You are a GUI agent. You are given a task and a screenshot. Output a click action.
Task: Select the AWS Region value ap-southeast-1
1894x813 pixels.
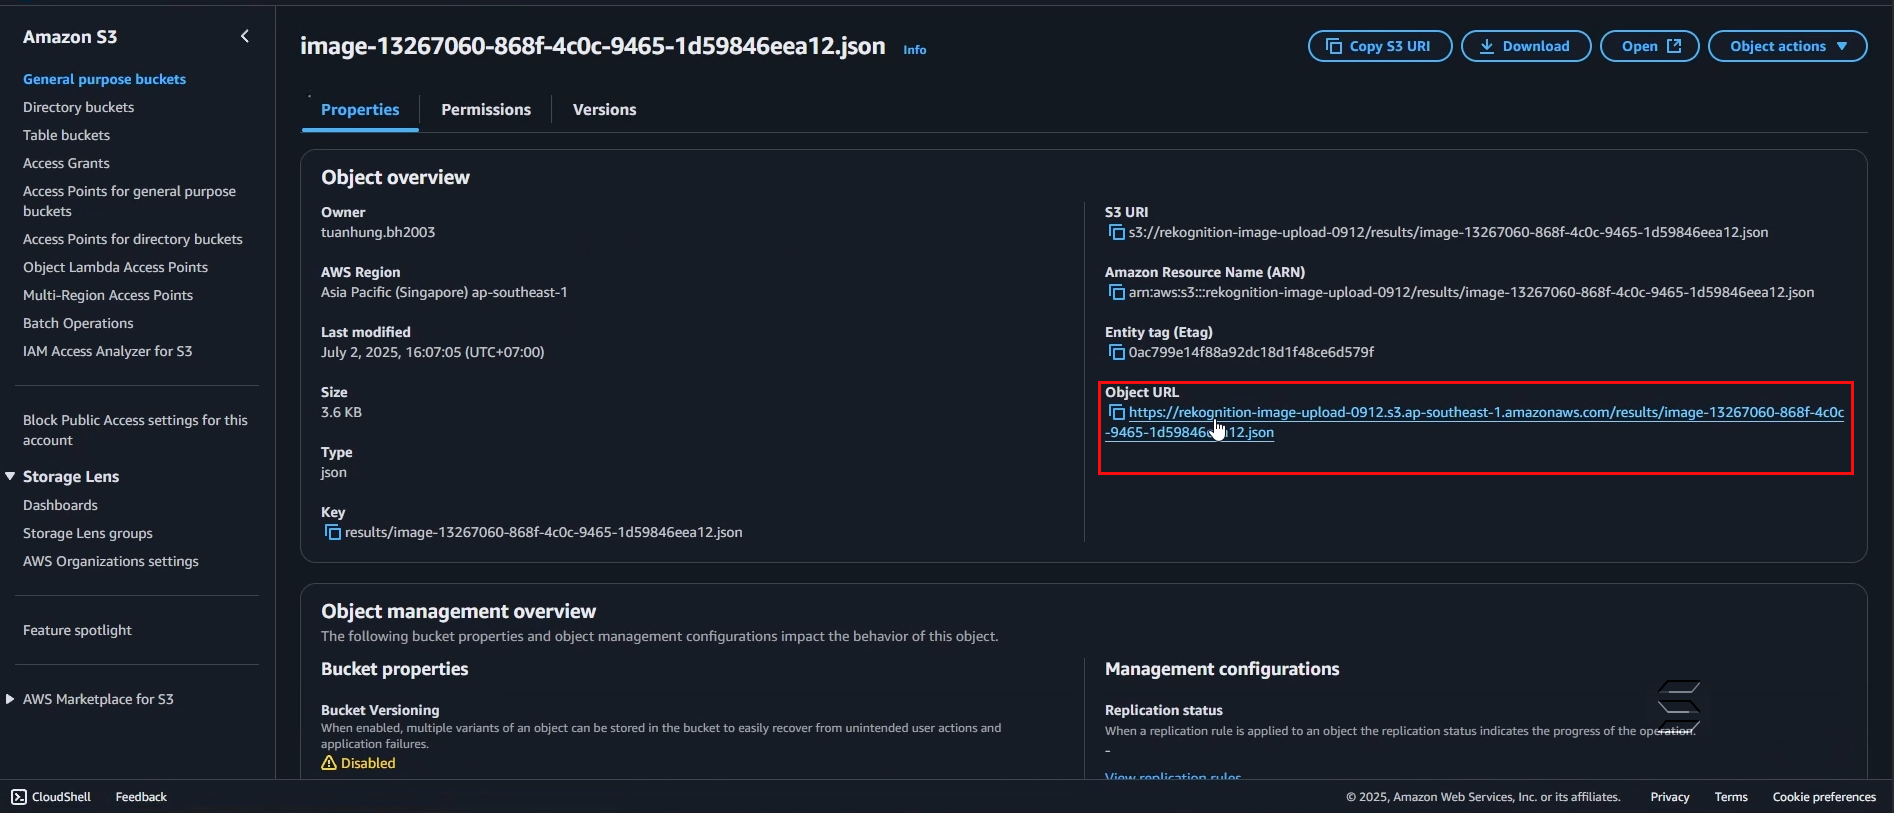(x=444, y=292)
